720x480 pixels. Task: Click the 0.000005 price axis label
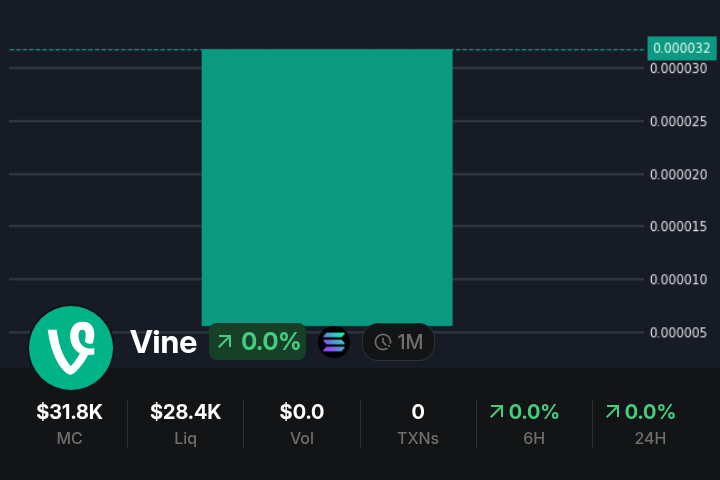pyautogui.click(x=679, y=332)
